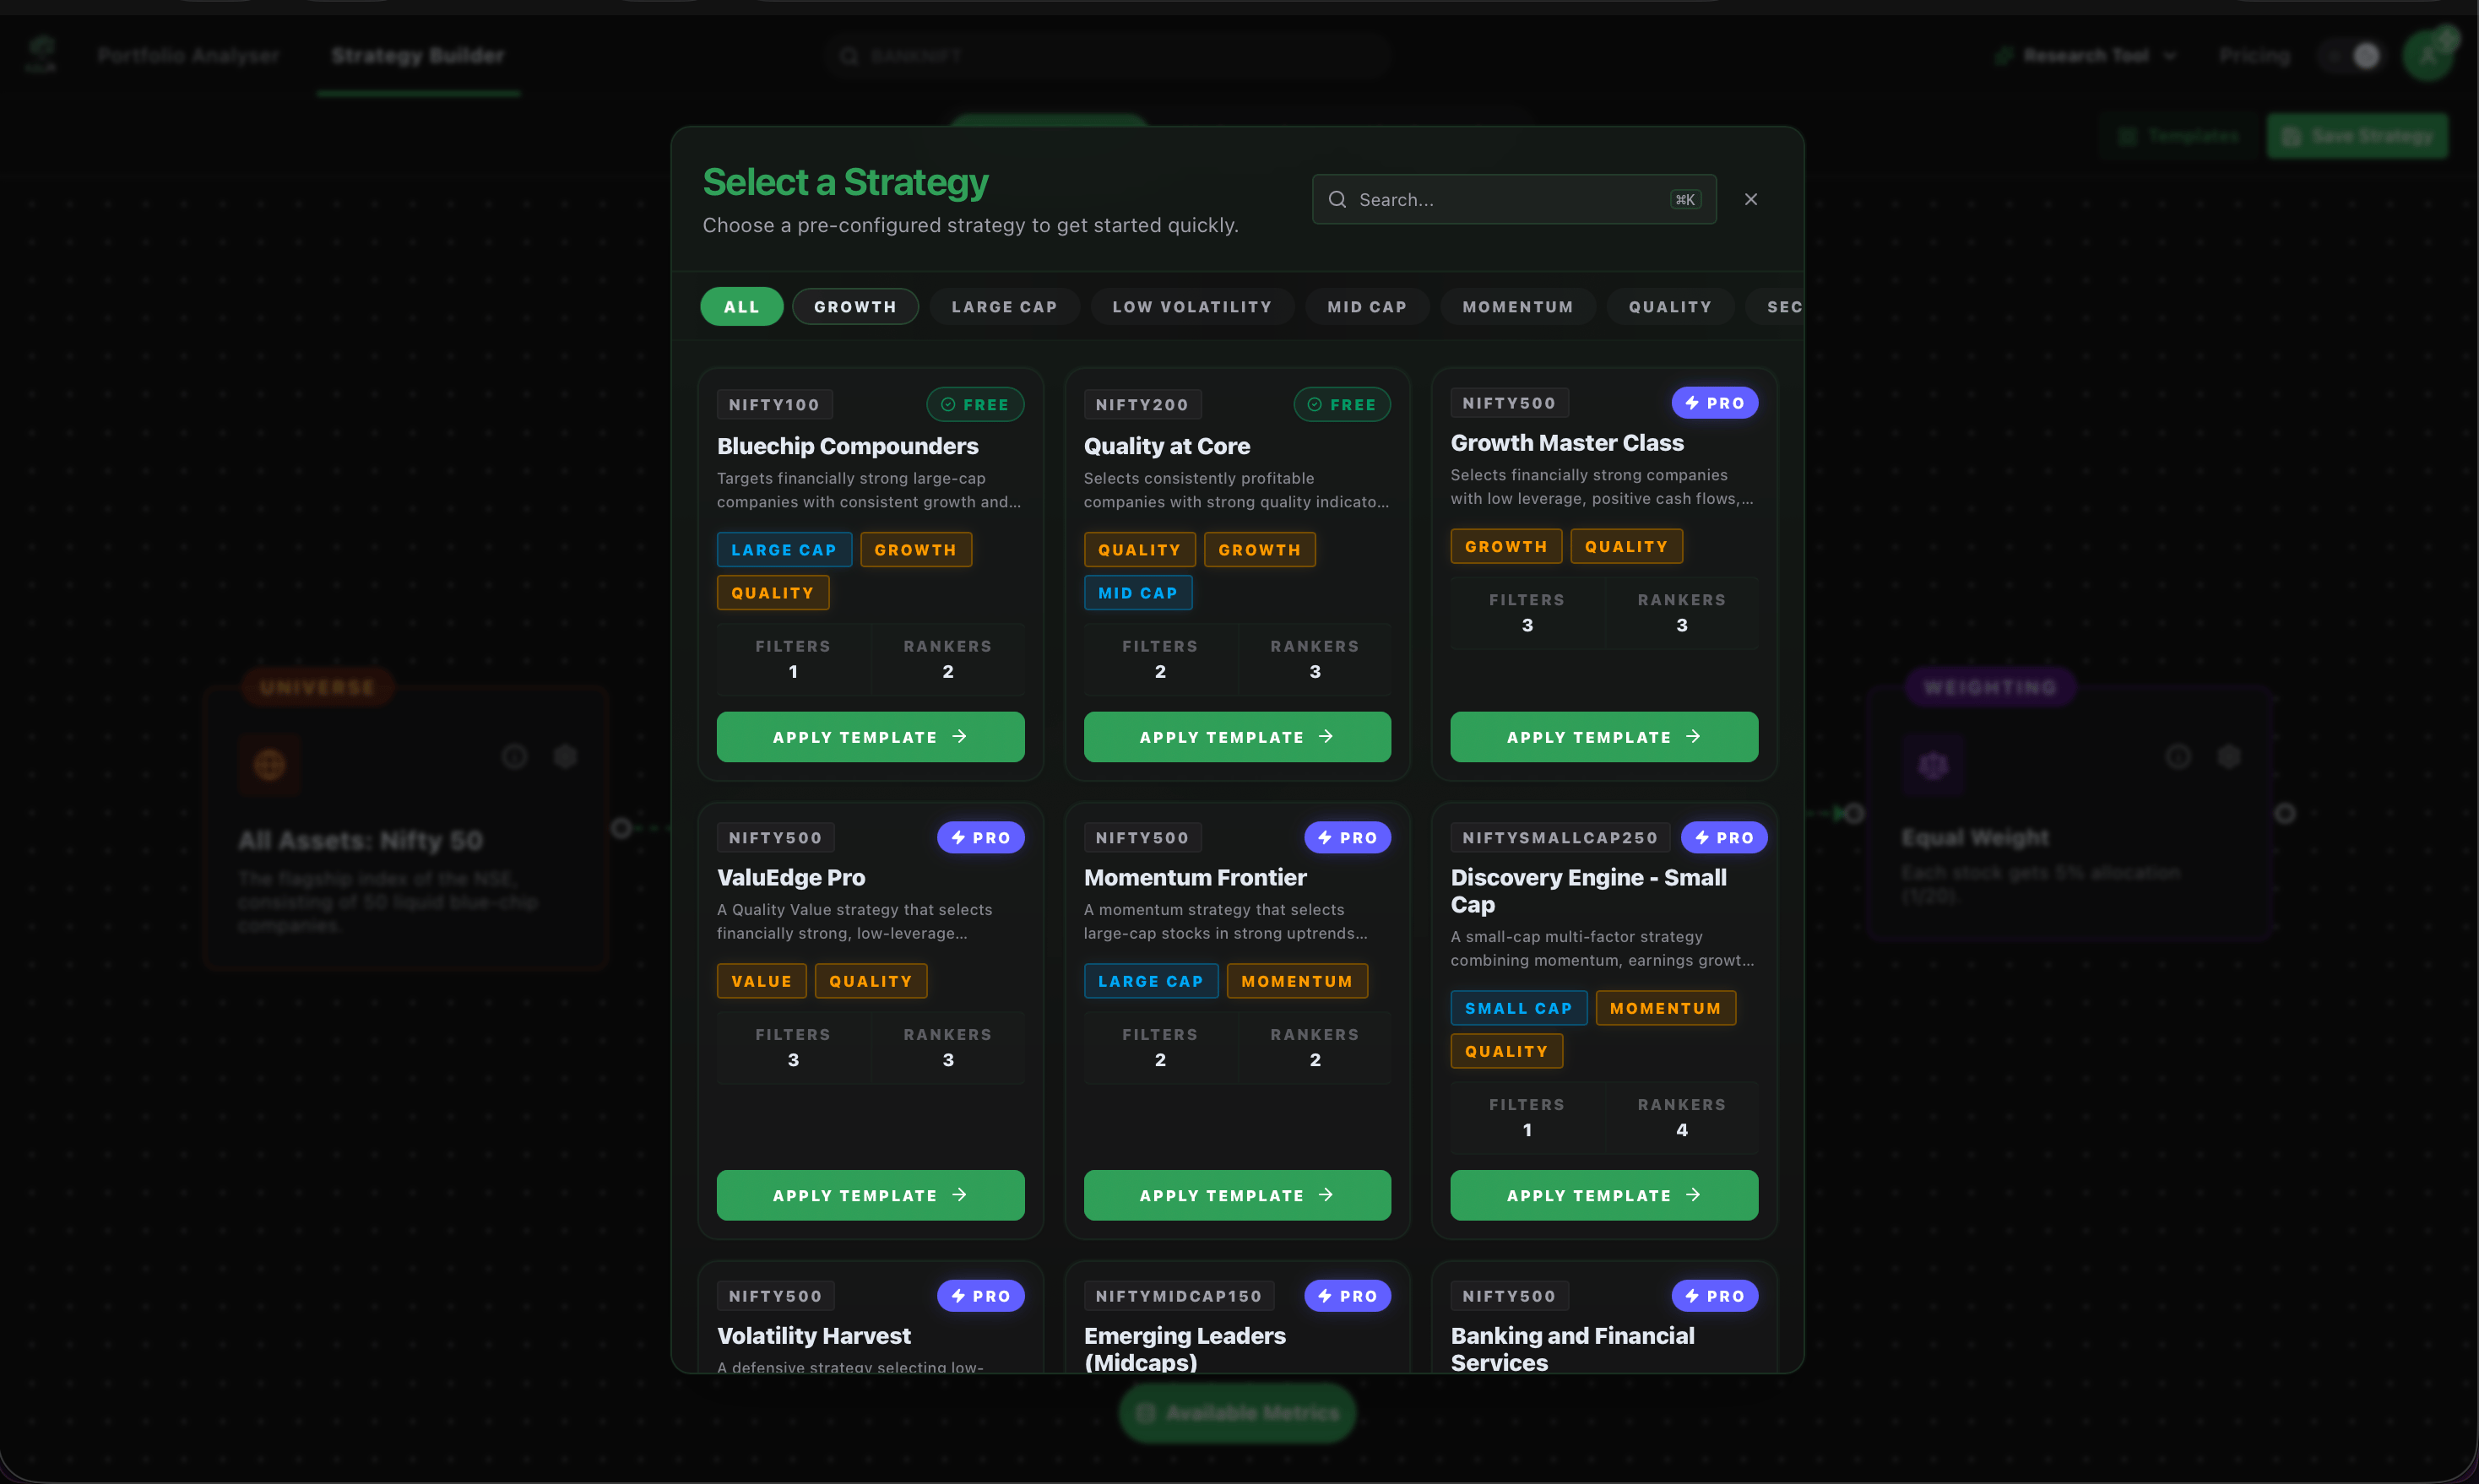The width and height of the screenshot is (2479, 1484).
Task: Click the Universe node globe icon
Action: click(269, 764)
